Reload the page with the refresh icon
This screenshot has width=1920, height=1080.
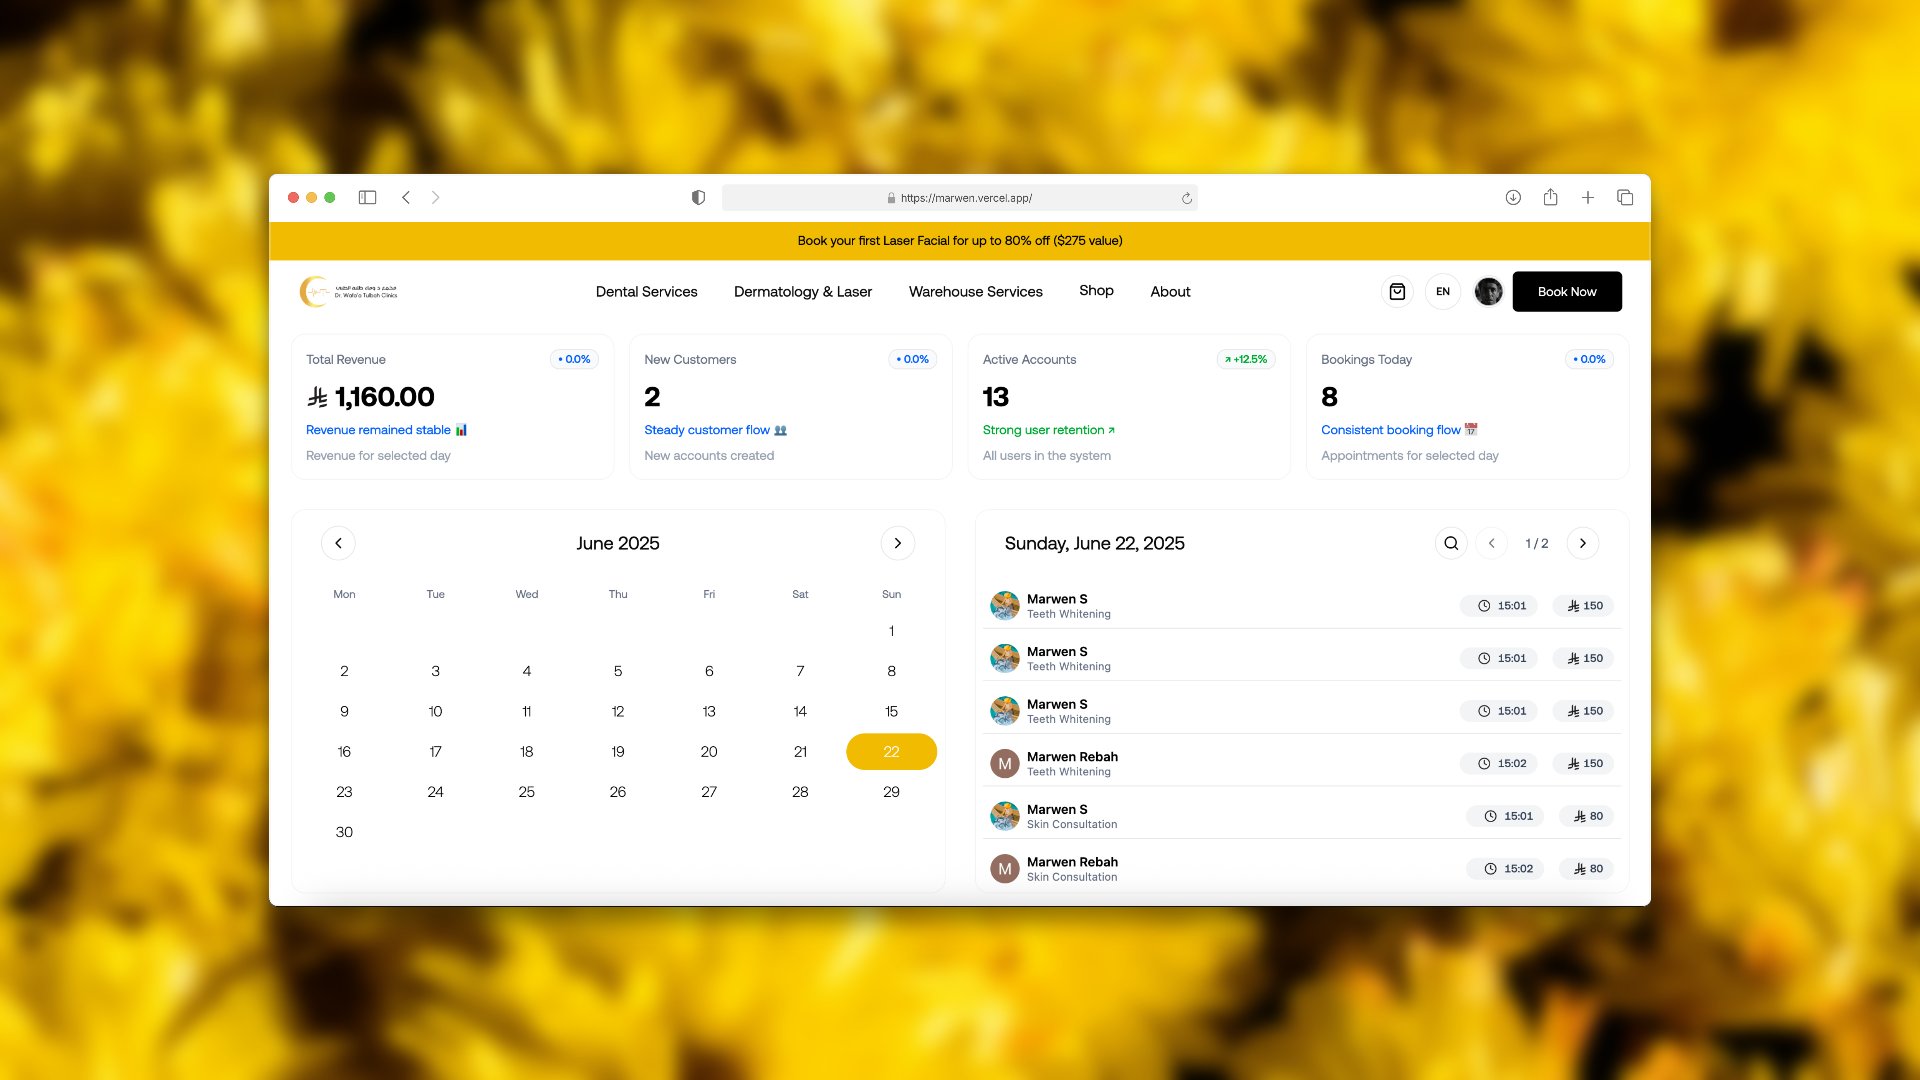click(1187, 198)
